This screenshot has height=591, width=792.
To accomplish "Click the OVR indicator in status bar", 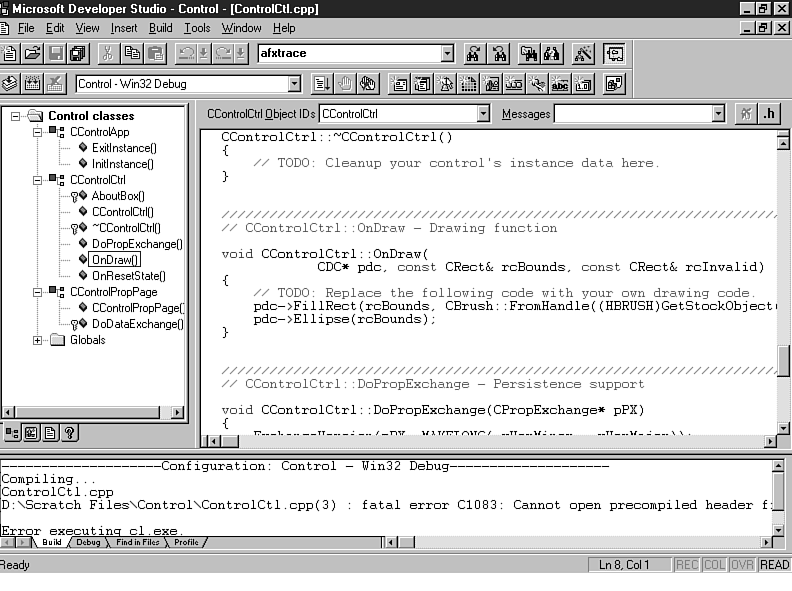I will point(742,565).
